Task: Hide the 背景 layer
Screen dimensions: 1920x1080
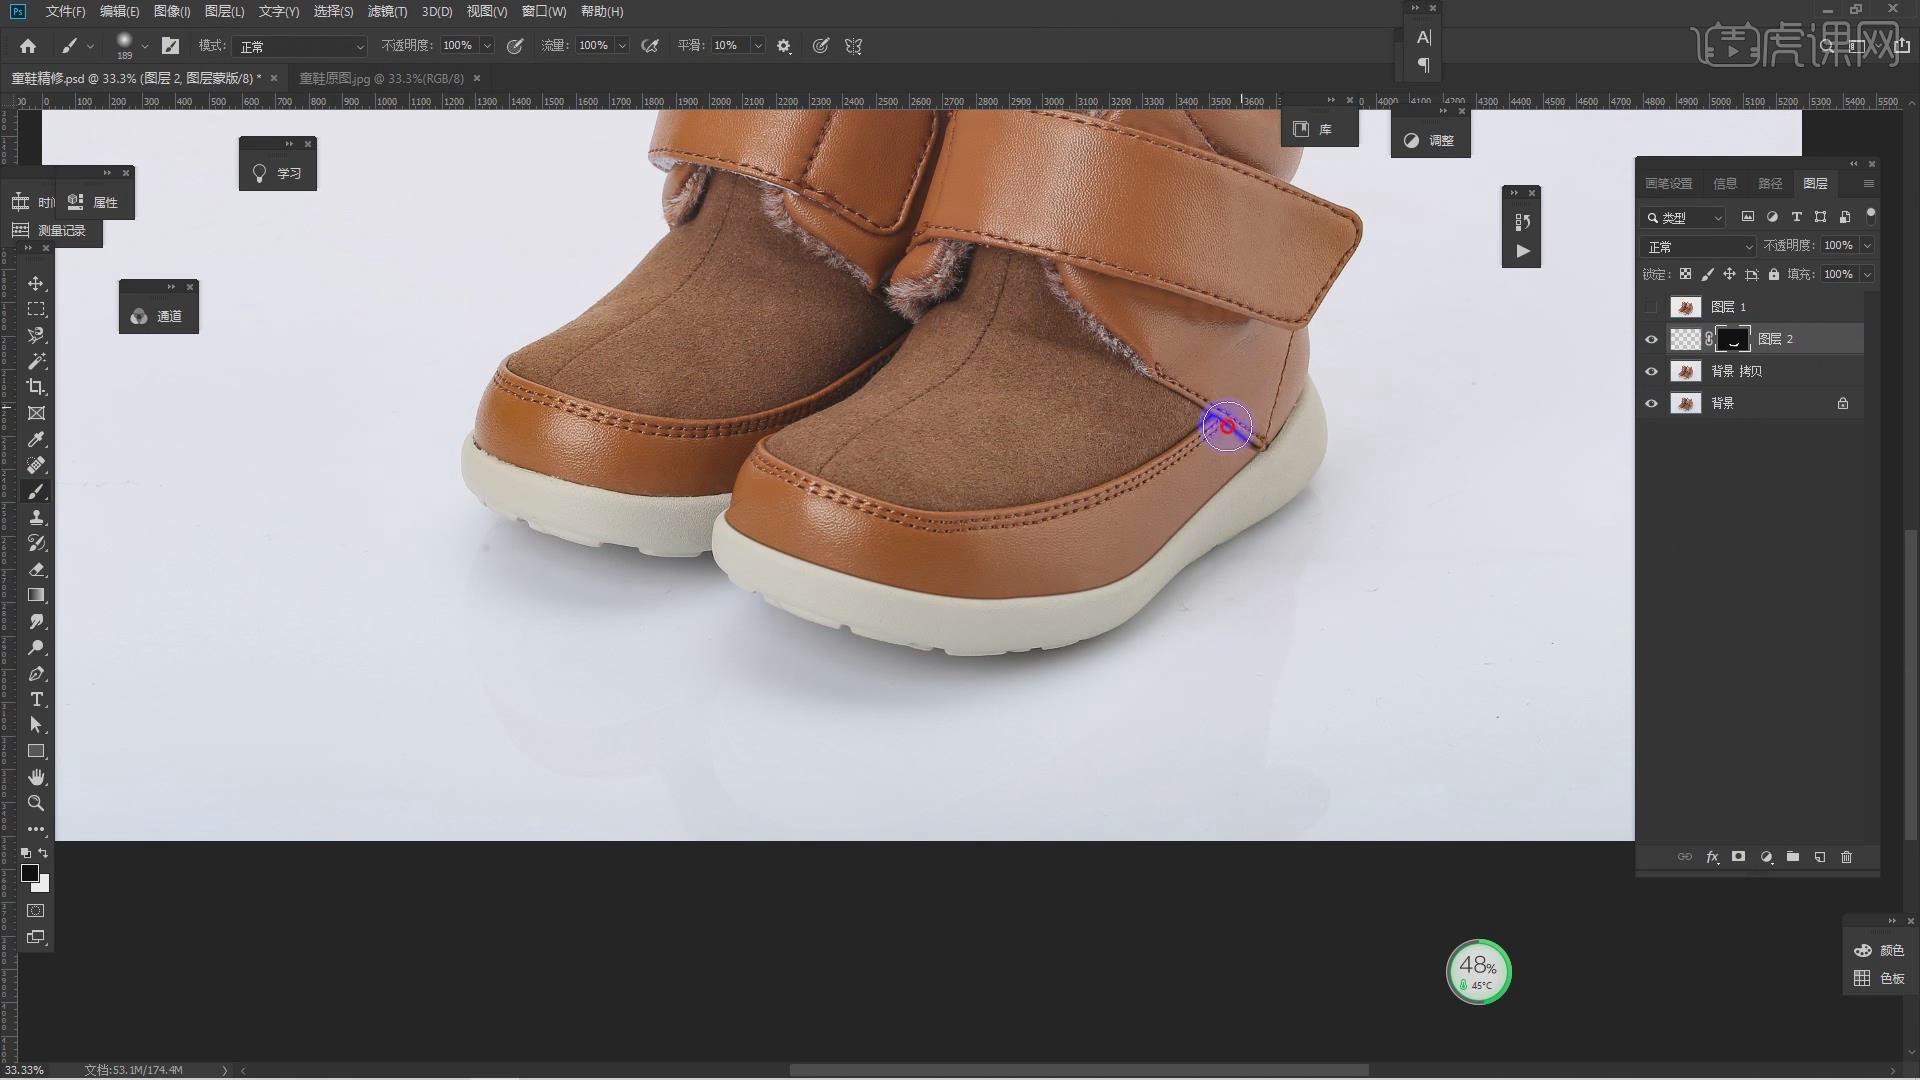Action: [x=1651, y=403]
